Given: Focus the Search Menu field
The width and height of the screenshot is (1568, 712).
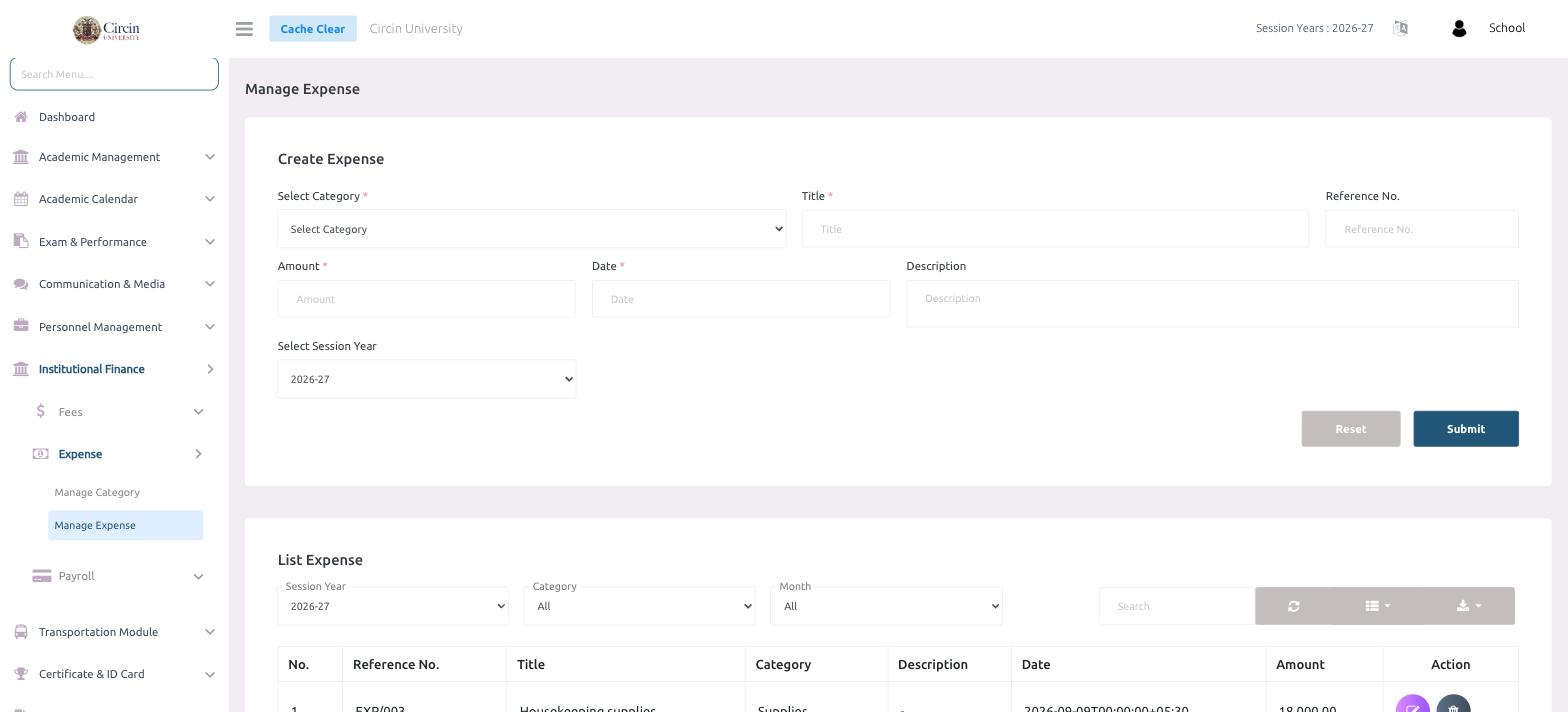Looking at the screenshot, I should pos(114,74).
